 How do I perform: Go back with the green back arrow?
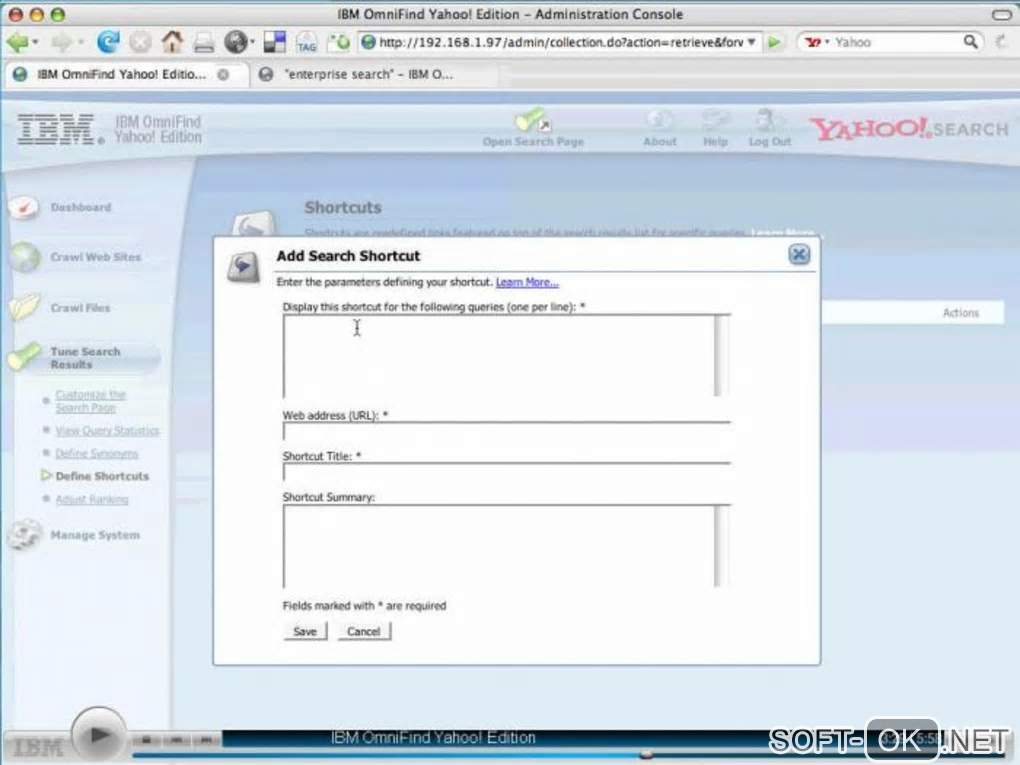coord(18,43)
